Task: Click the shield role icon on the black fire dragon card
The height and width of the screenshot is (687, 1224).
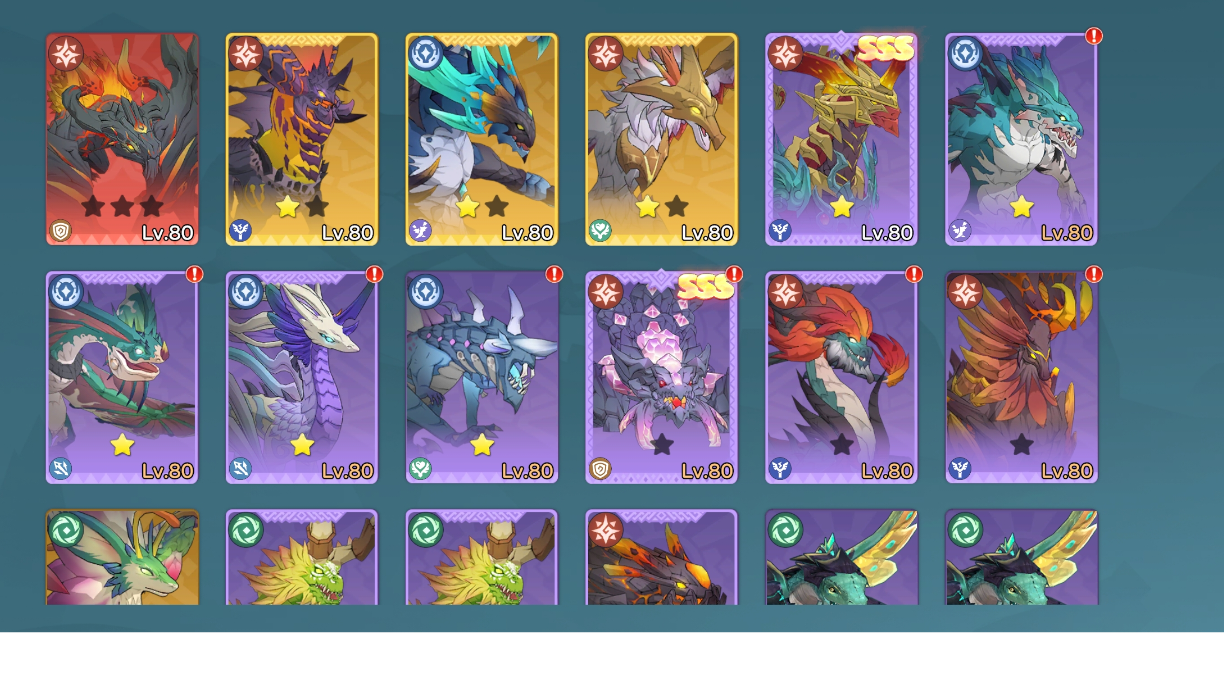Action: (61, 232)
